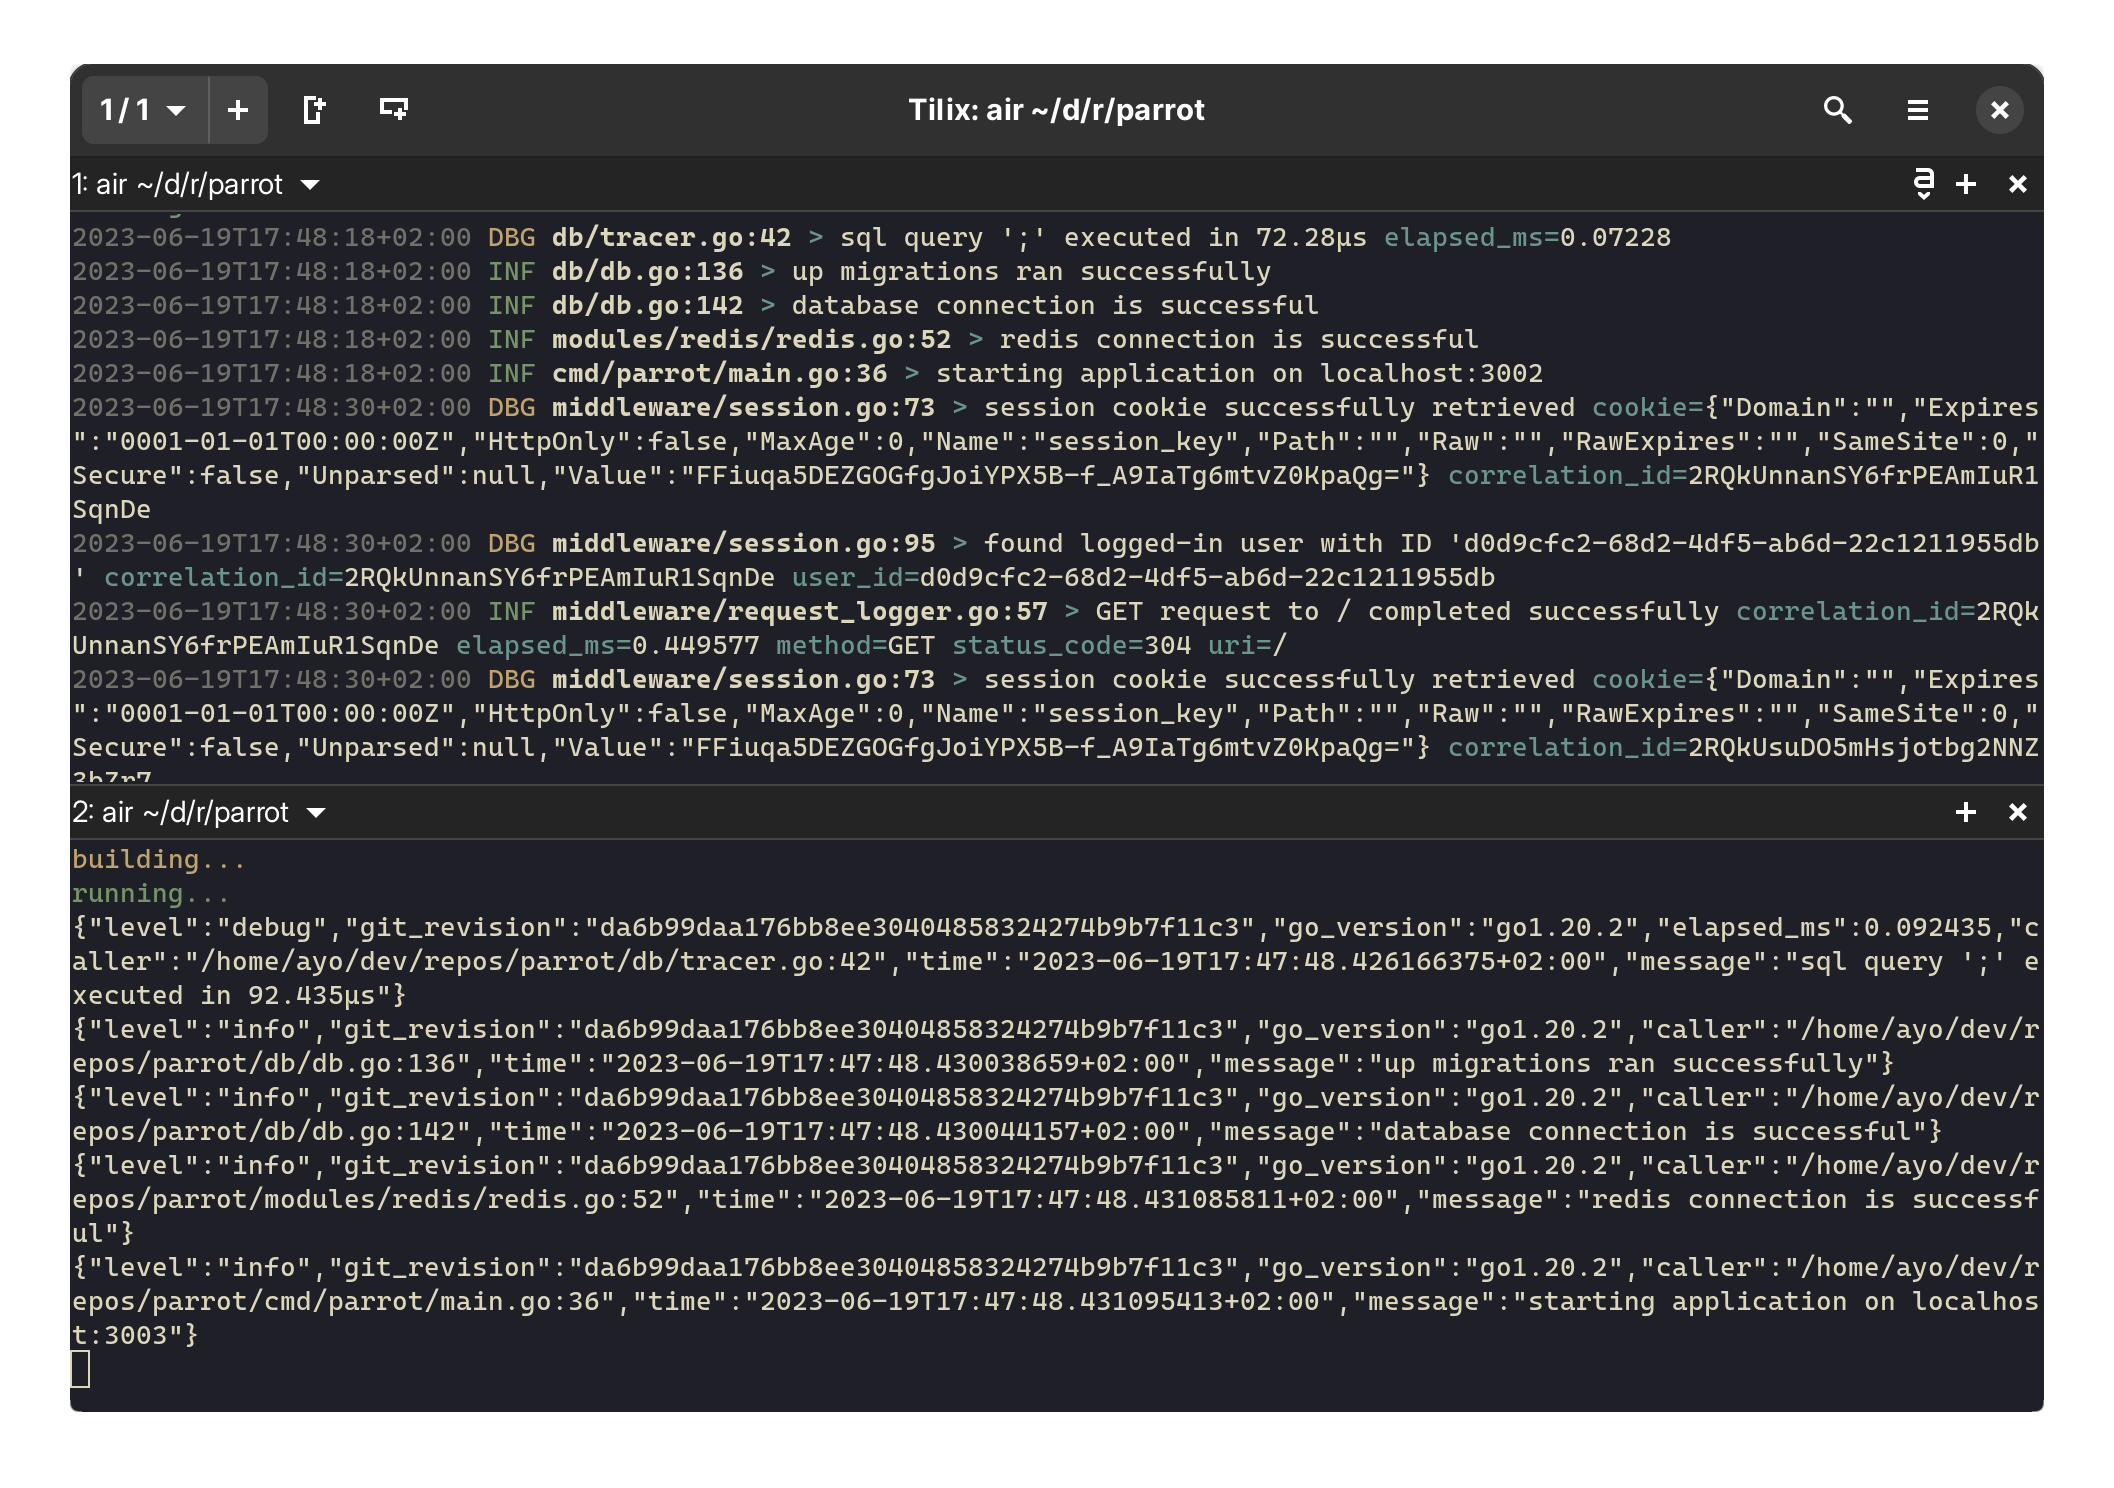Click the 'localhost:3002' log line in terminal 1
2114x1488 pixels.
[x=1430, y=374]
